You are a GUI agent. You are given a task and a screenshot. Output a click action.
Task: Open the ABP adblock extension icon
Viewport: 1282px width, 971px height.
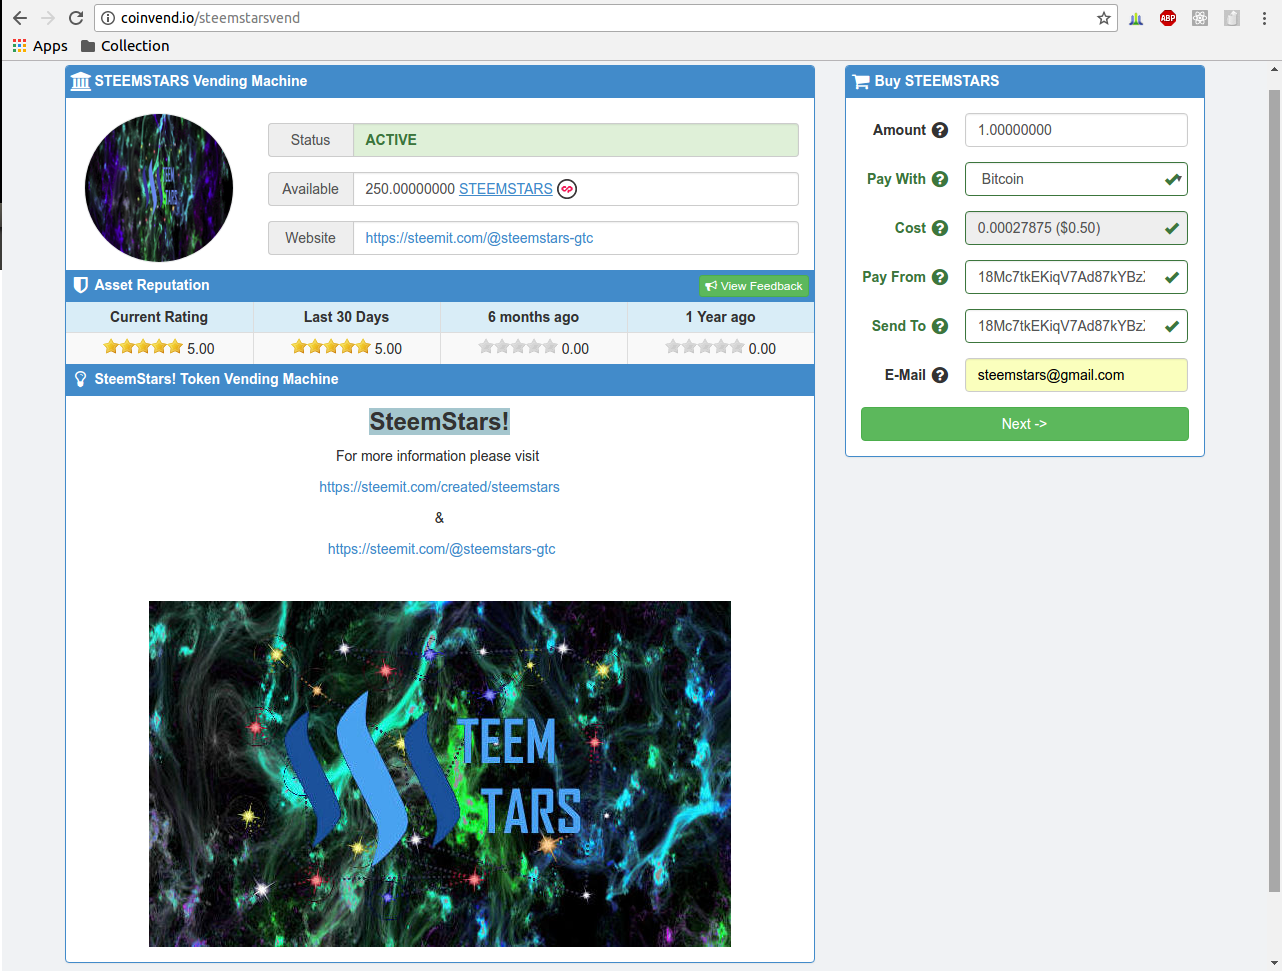pyautogui.click(x=1168, y=18)
